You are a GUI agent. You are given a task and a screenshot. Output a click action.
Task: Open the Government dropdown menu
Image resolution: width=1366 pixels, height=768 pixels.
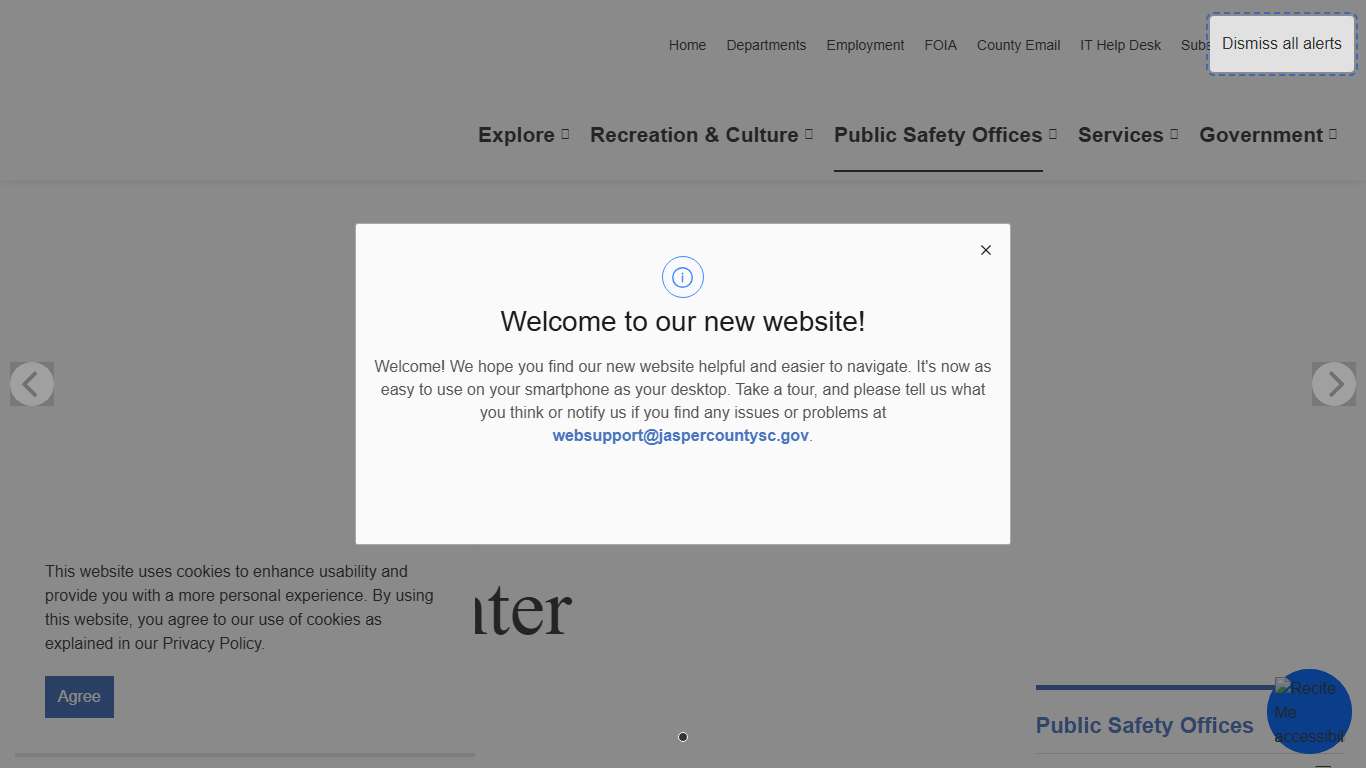coord(1267,135)
